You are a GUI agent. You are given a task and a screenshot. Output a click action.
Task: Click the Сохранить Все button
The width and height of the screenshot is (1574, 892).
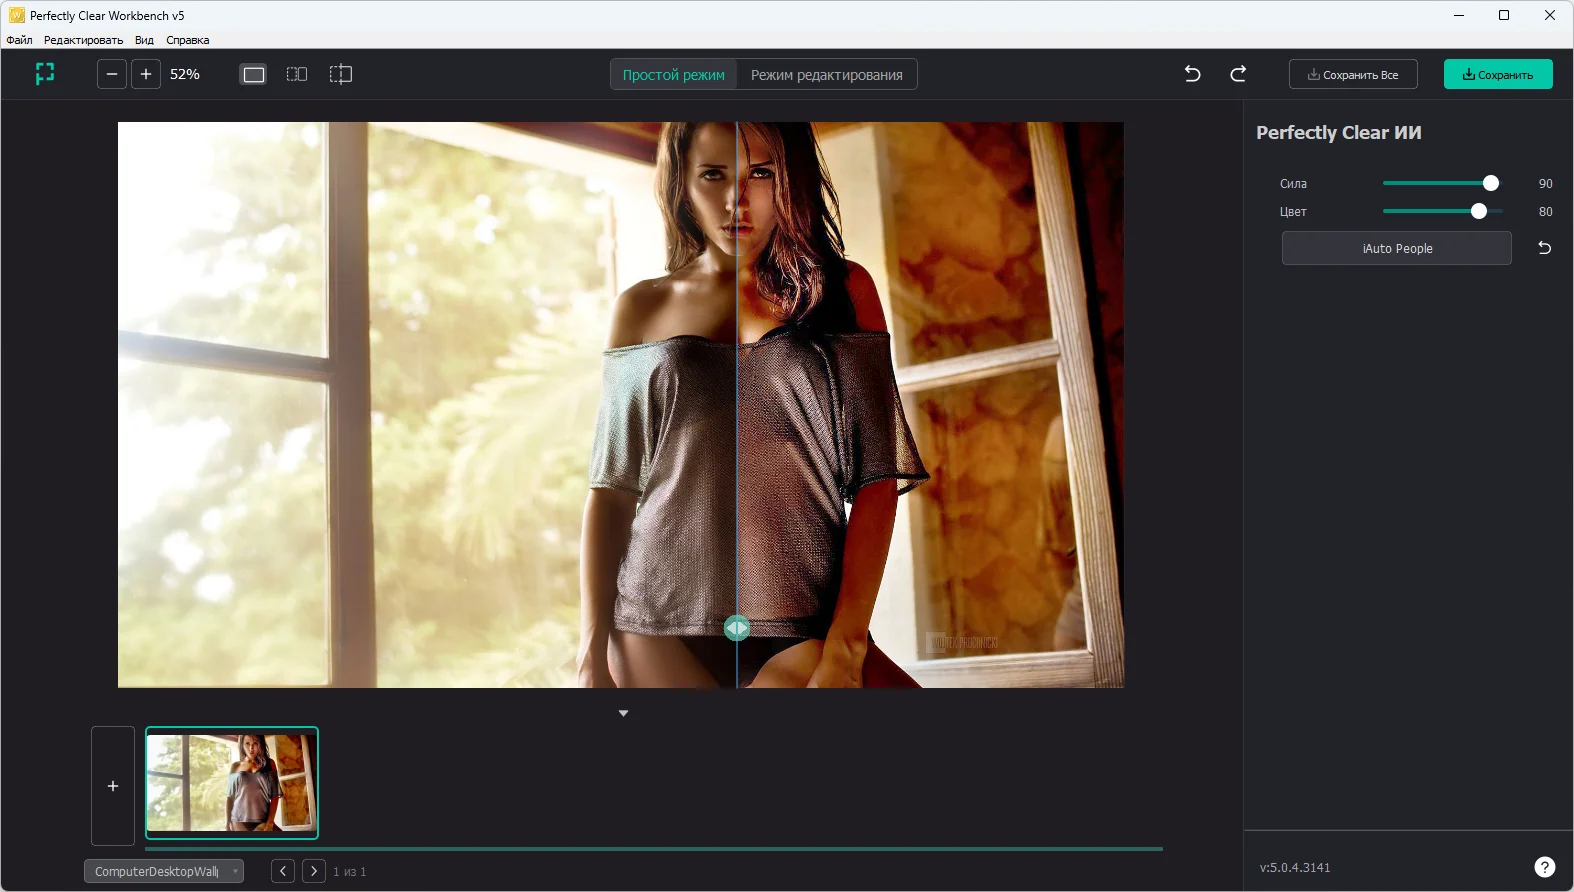pyautogui.click(x=1353, y=75)
